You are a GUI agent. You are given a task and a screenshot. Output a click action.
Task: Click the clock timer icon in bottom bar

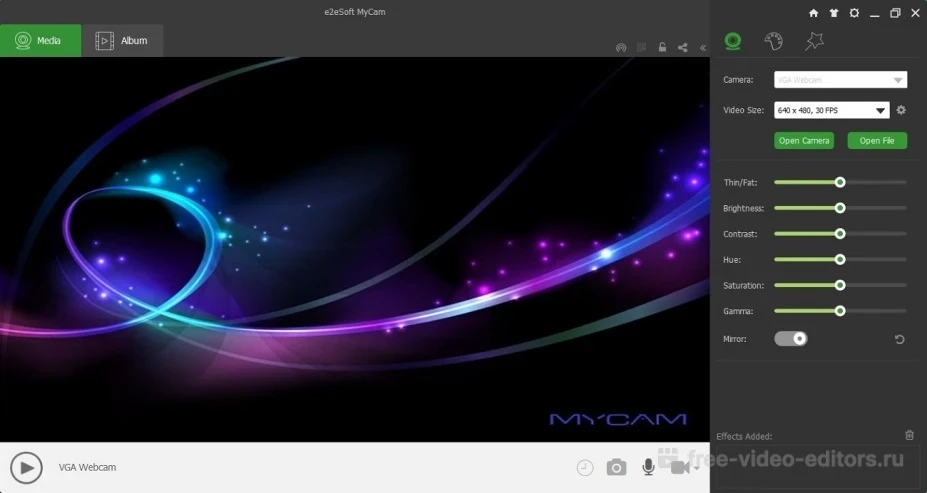click(585, 468)
